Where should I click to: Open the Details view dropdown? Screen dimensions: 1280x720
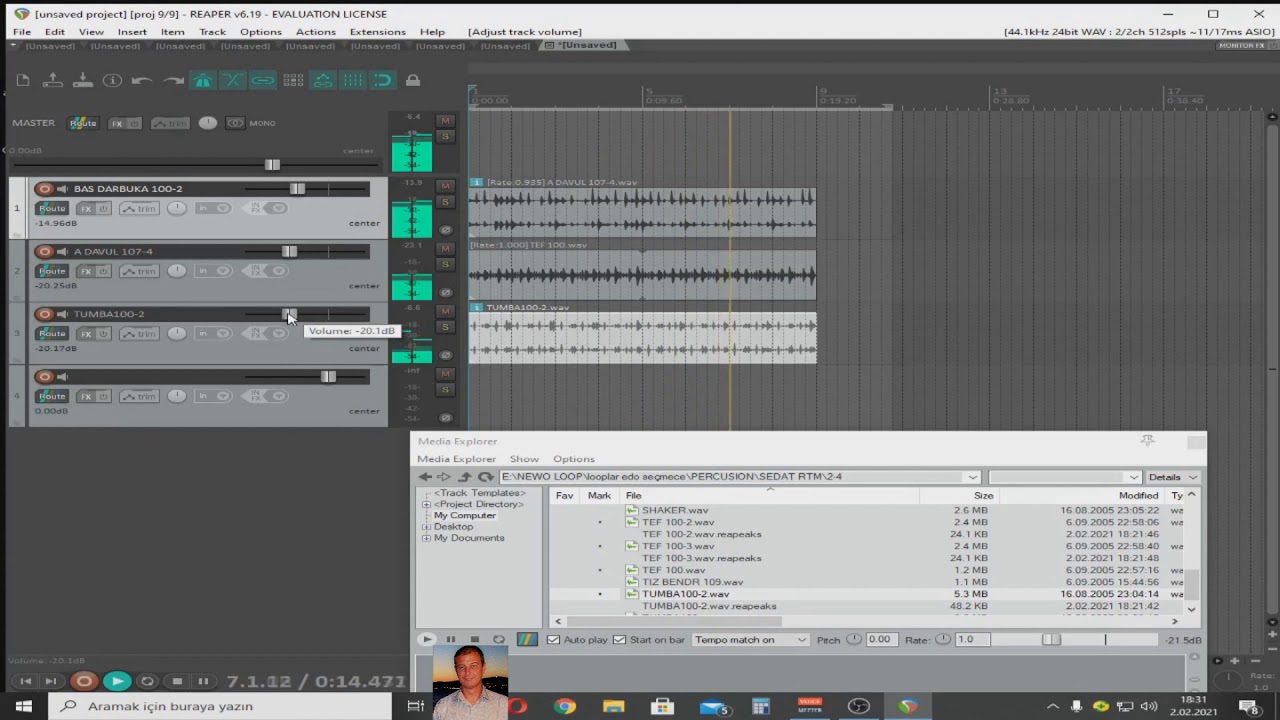tap(1172, 477)
